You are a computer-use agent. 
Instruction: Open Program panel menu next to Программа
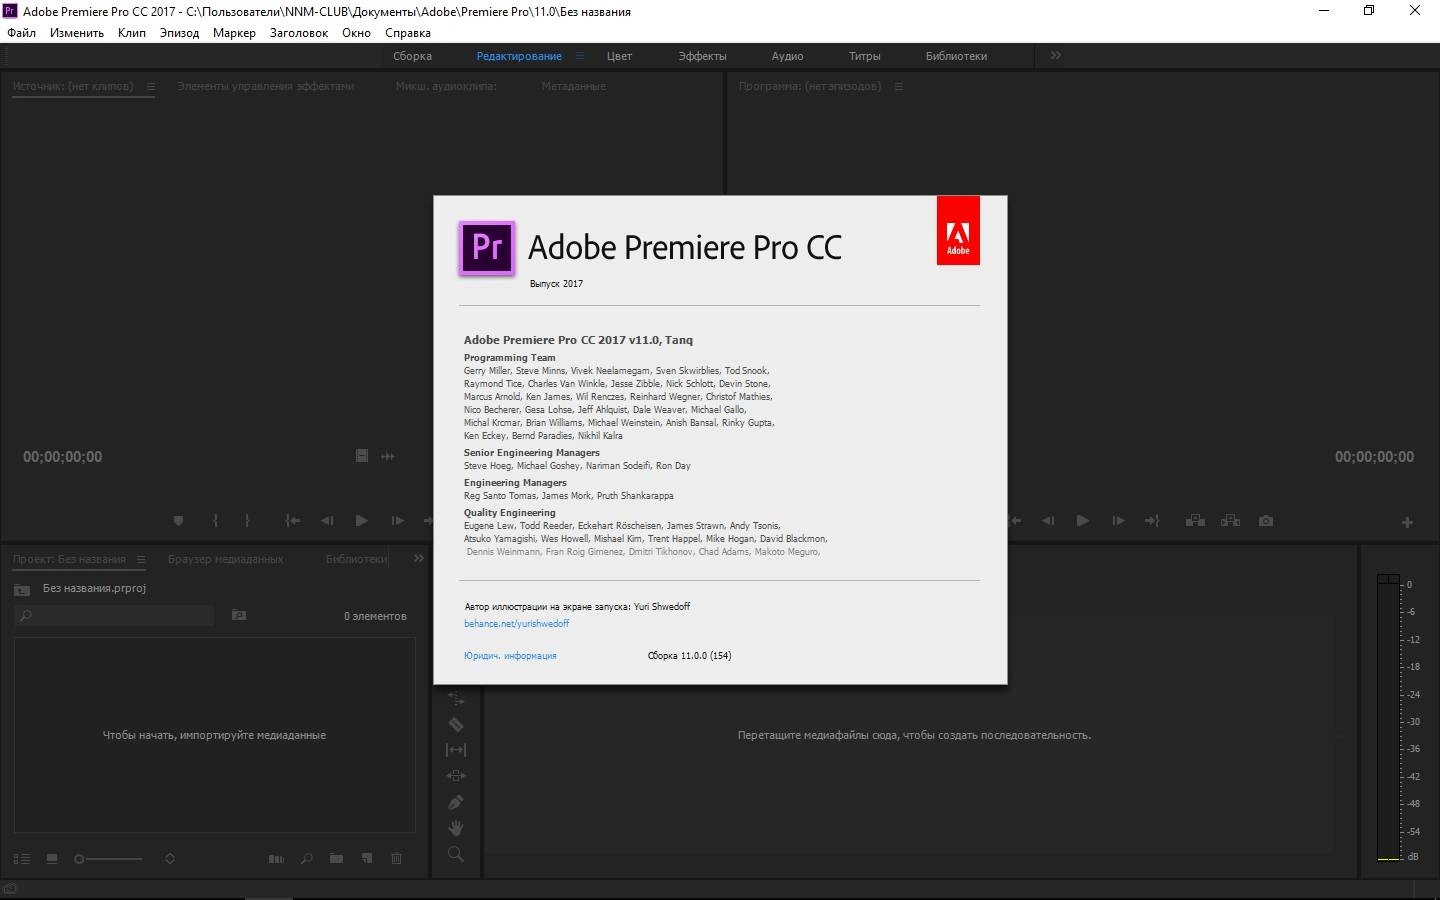tap(899, 87)
